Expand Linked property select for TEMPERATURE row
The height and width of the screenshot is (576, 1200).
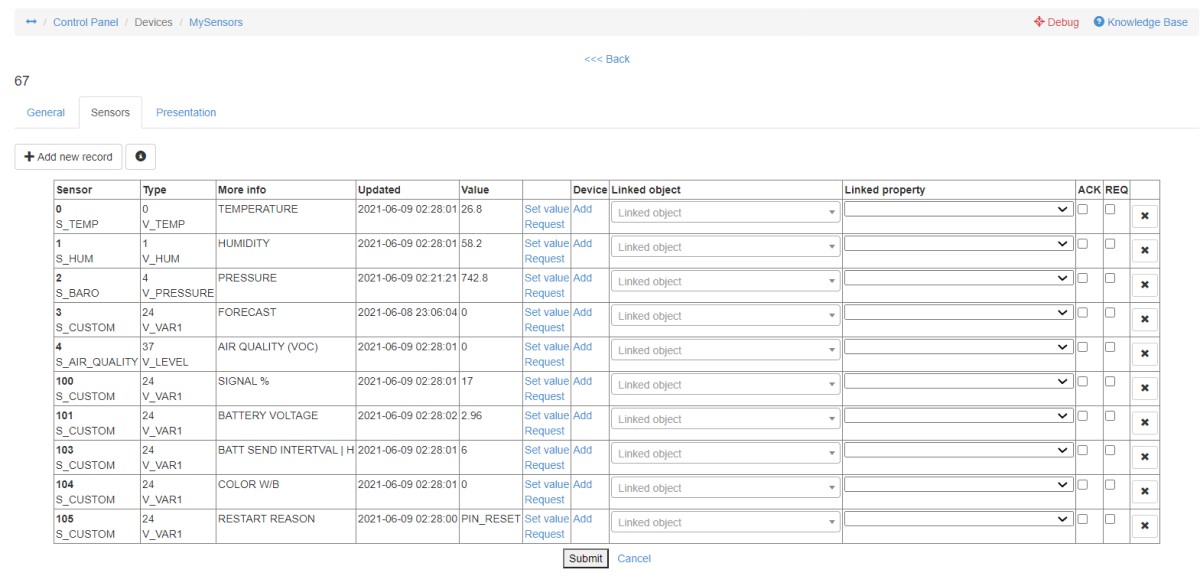959,209
